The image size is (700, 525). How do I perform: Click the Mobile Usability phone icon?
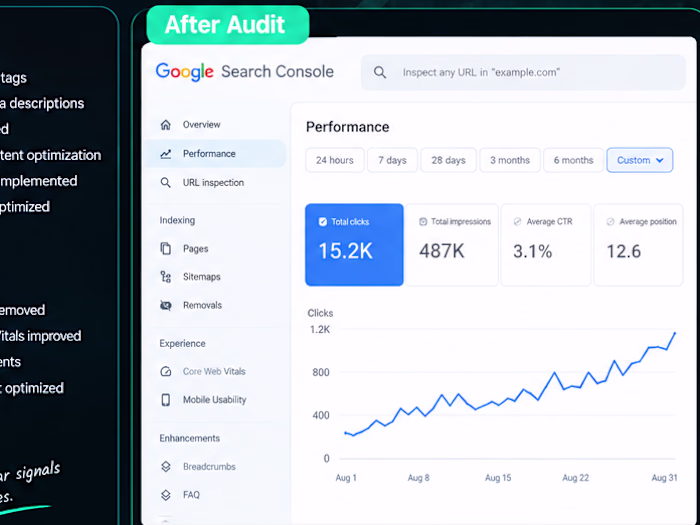click(x=166, y=400)
